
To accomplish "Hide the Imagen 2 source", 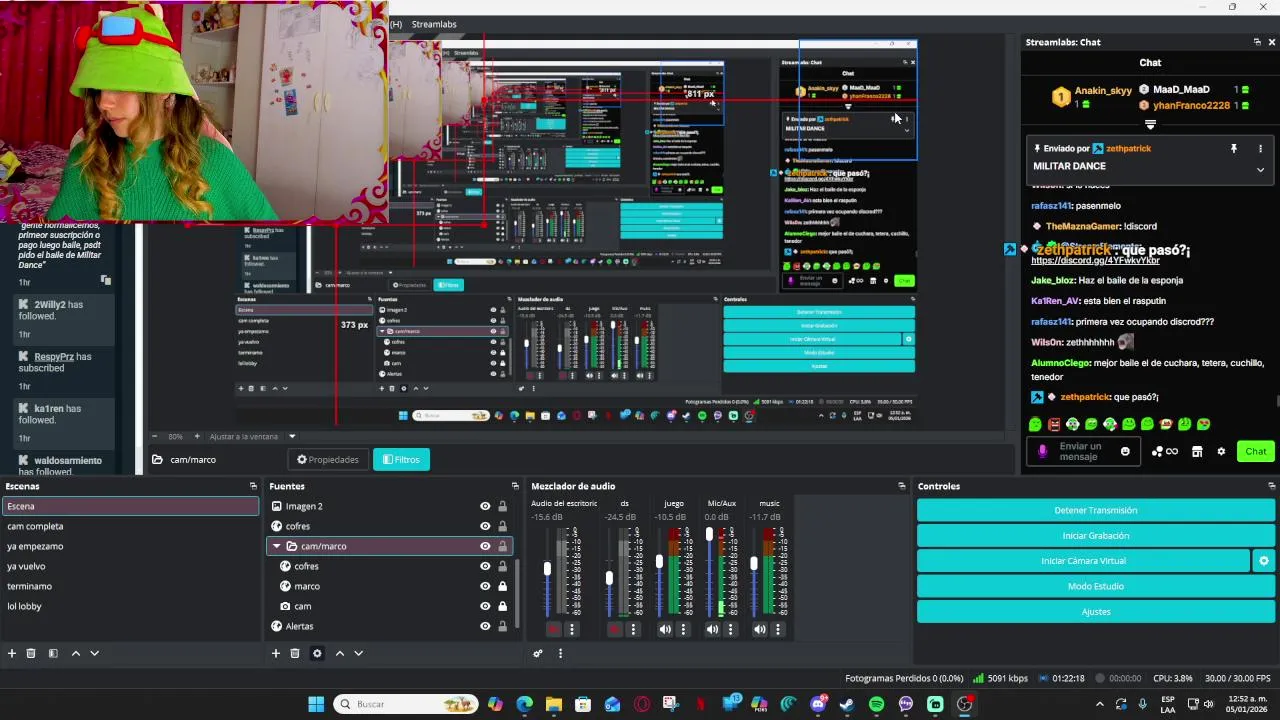I will click(485, 506).
